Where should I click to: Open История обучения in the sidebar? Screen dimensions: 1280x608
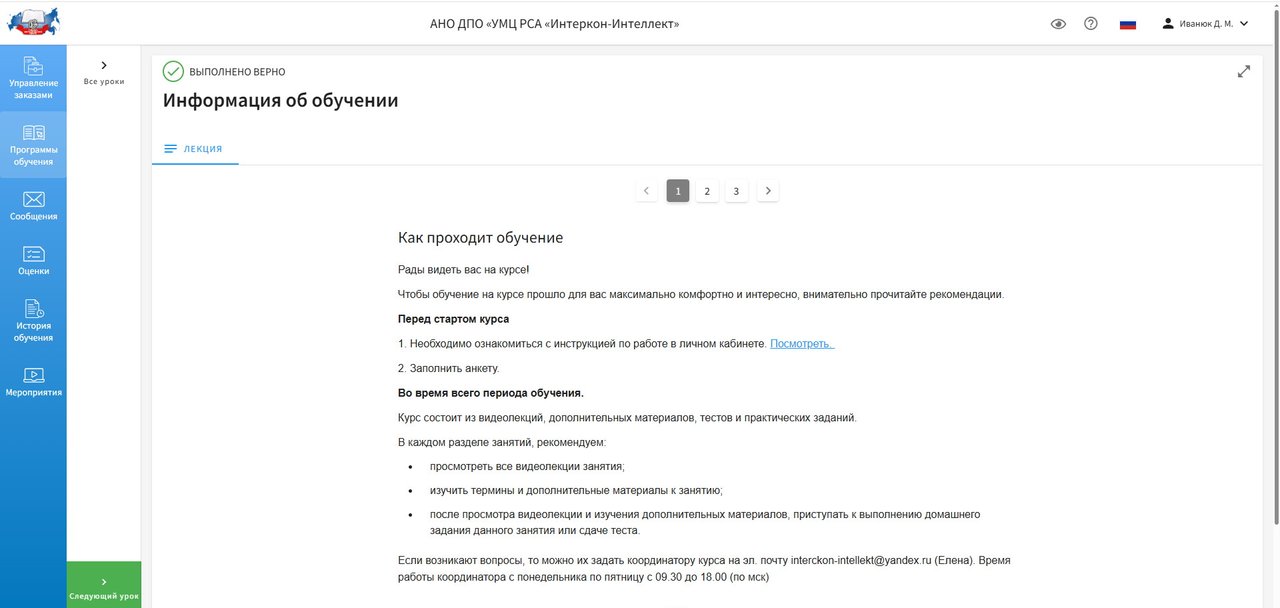point(33,320)
